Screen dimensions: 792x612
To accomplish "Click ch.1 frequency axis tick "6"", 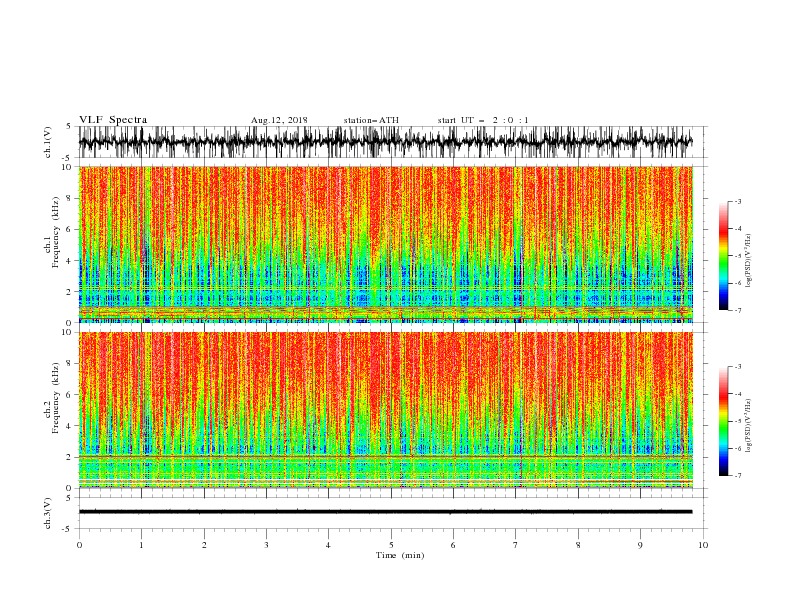I will (70, 229).
